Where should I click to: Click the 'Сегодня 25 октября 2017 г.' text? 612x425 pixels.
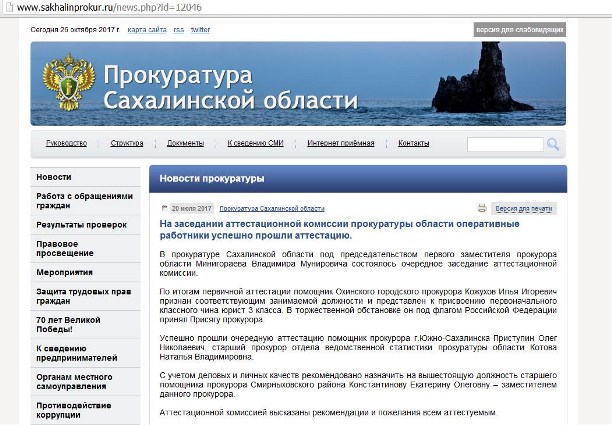[x=75, y=30]
